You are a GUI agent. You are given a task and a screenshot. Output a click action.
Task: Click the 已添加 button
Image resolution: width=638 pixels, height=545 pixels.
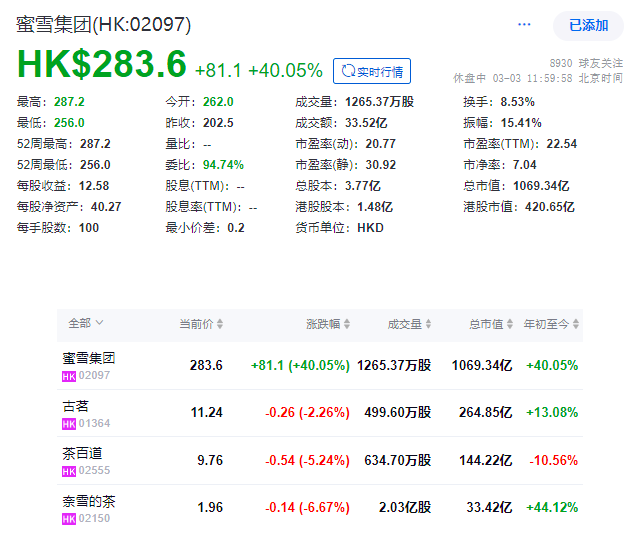588,26
